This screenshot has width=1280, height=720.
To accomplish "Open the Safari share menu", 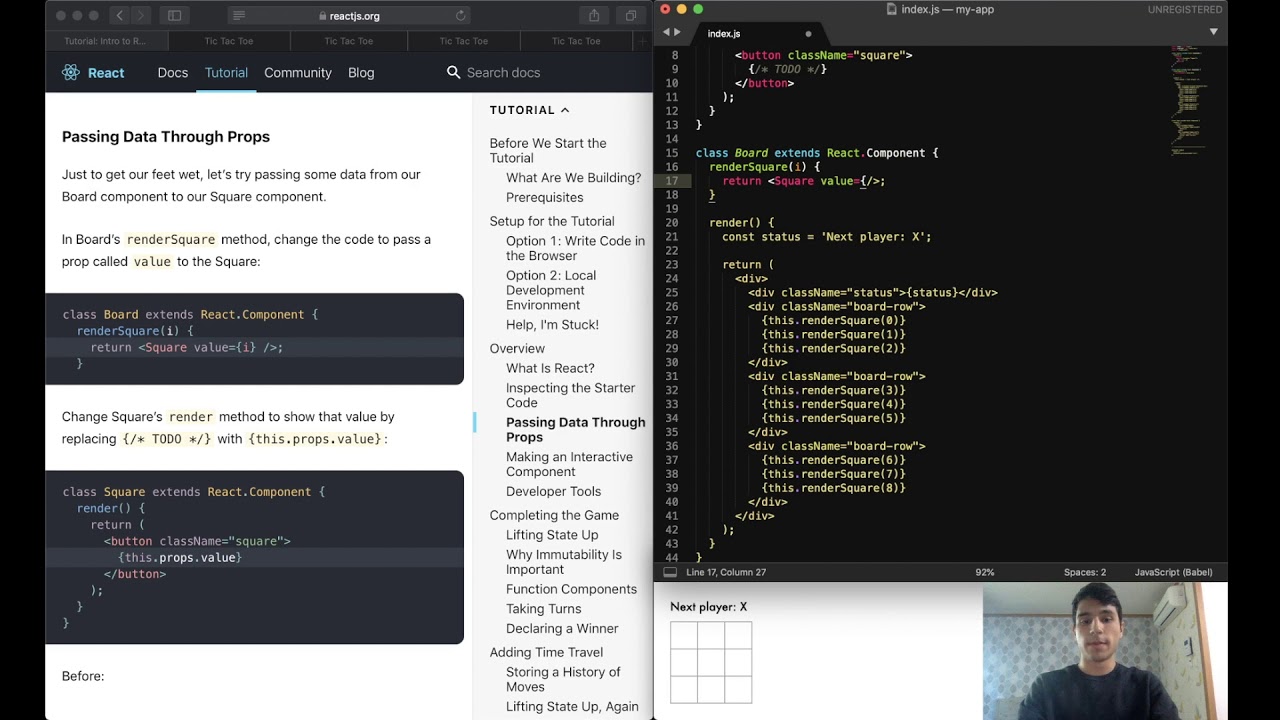I will (594, 15).
